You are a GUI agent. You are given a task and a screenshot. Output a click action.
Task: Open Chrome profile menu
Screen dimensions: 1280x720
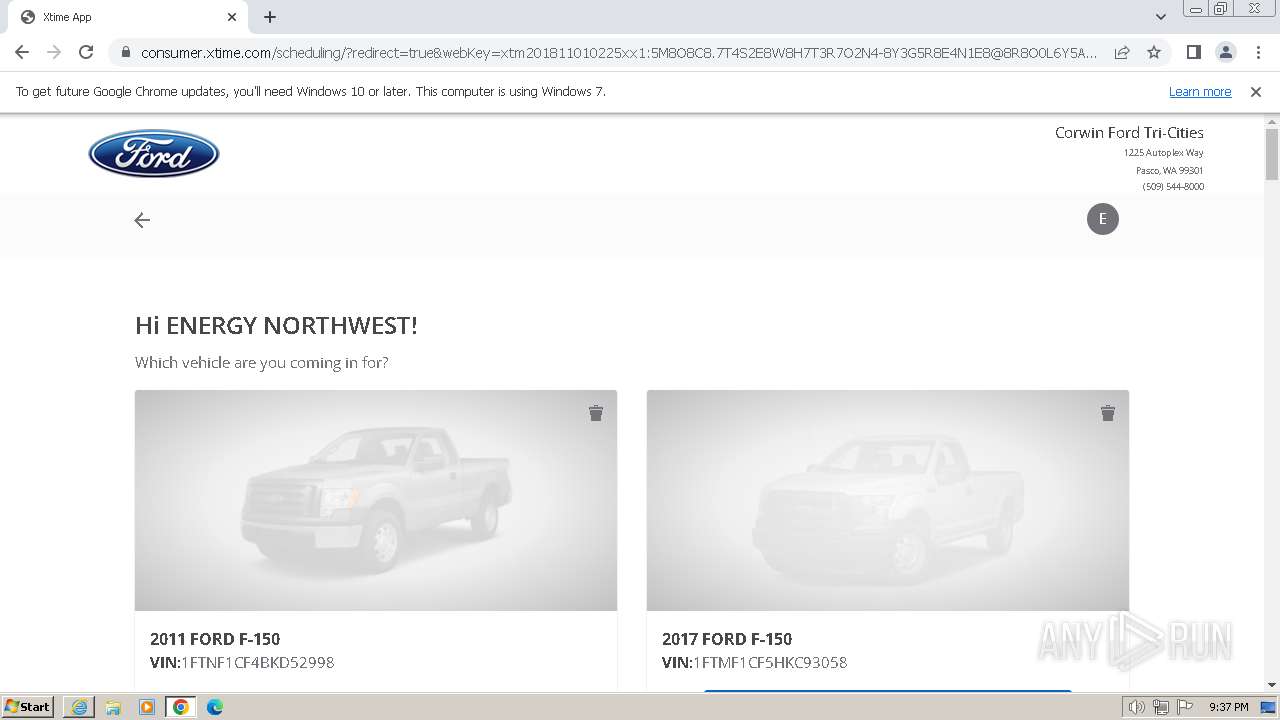pos(1225,52)
